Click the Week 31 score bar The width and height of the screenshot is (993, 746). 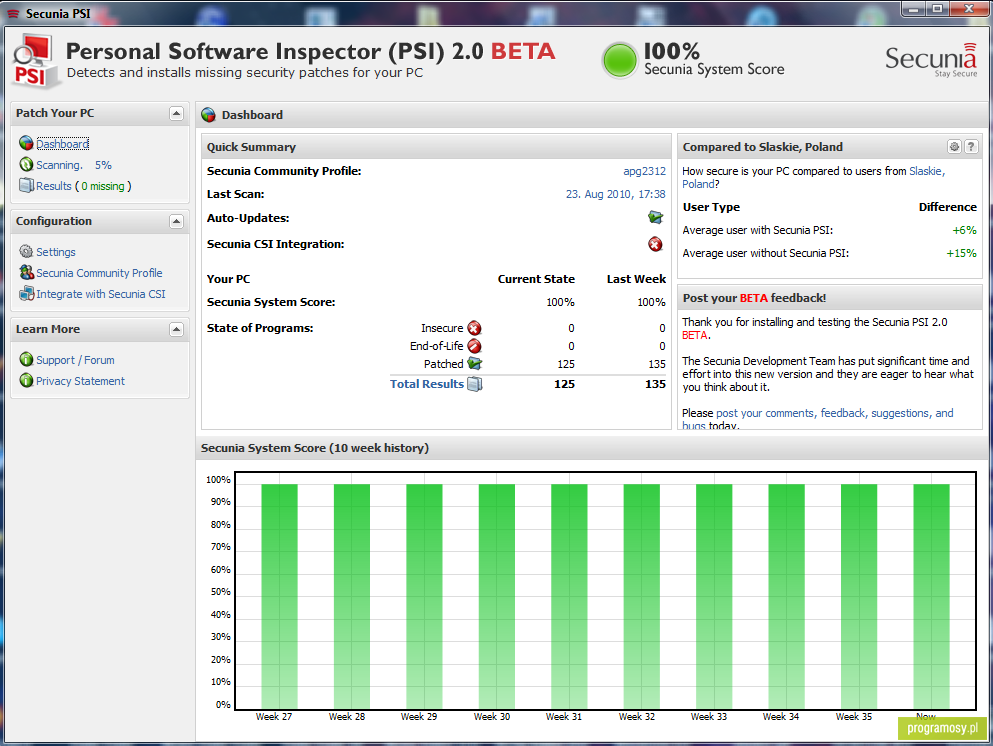(569, 597)
